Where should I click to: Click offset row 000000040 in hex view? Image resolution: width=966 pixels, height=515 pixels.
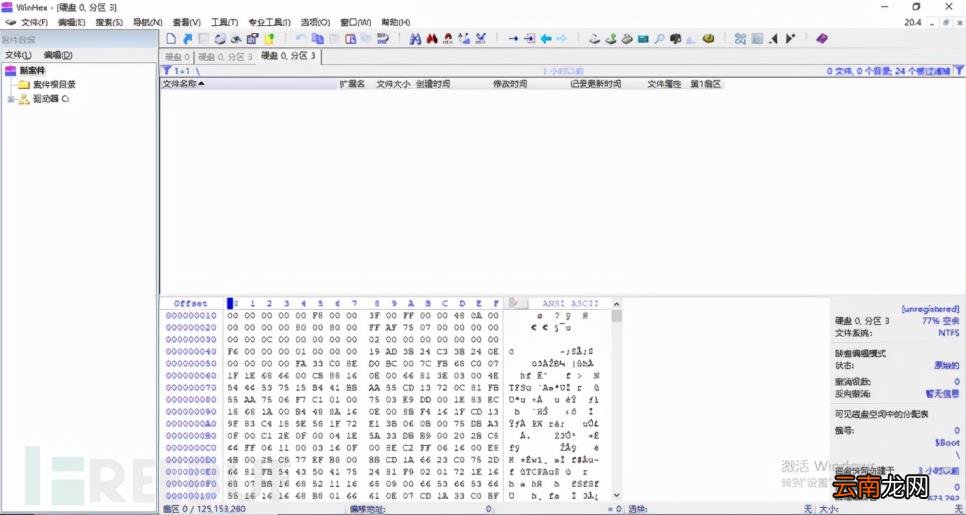click(x=190, y=351)
